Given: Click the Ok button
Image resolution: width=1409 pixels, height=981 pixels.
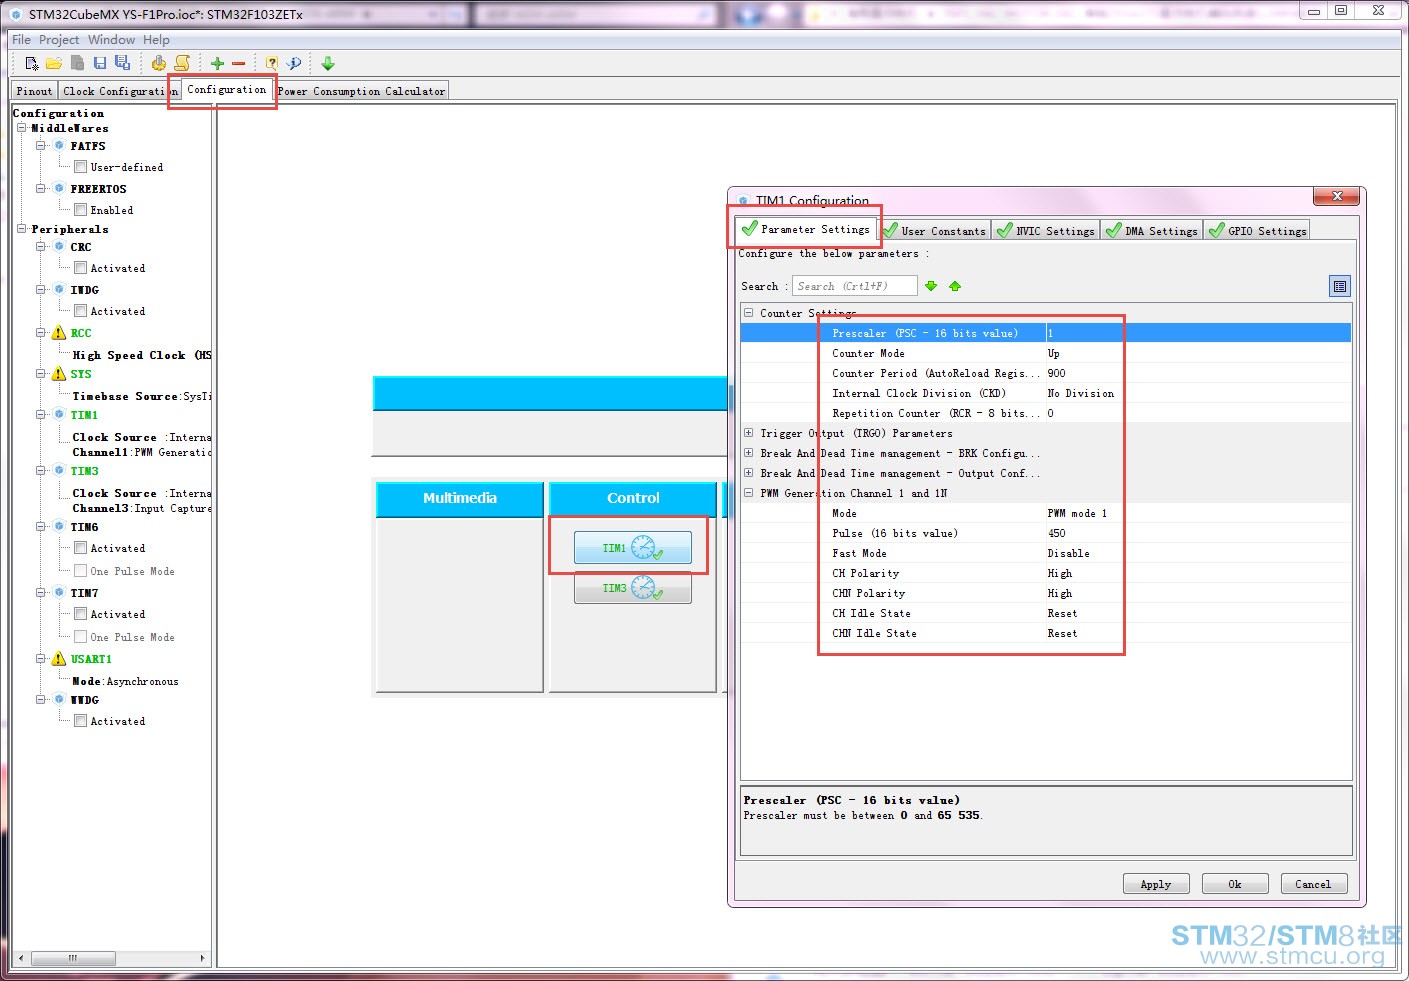Looking at the screenshot, I should 1234,884.
